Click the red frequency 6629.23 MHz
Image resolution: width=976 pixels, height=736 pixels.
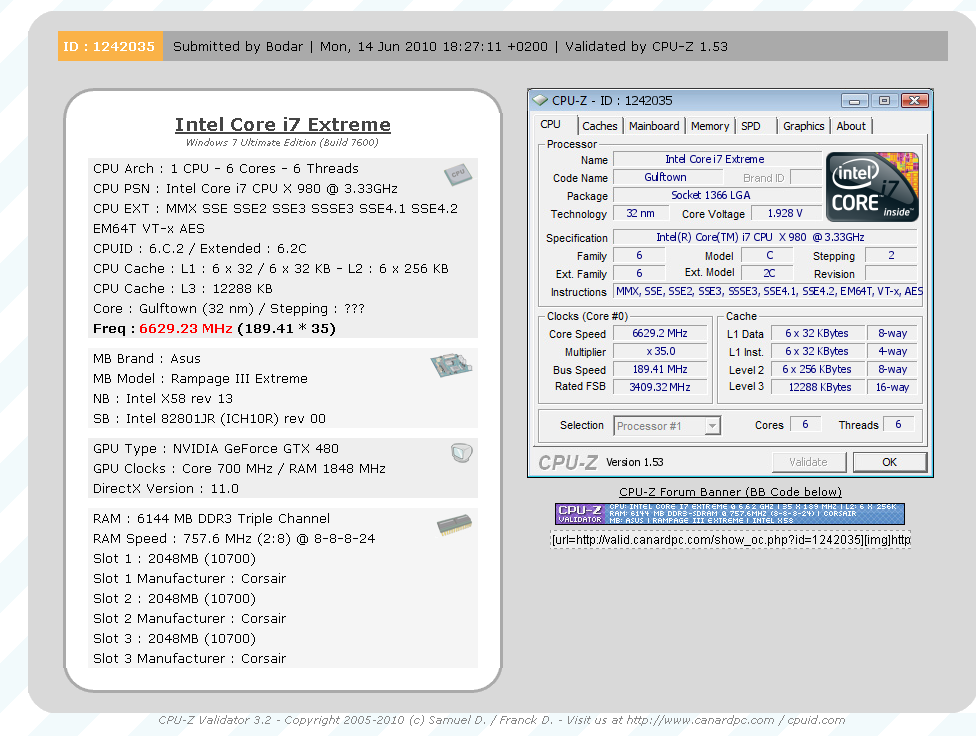[x=185, y=329]
